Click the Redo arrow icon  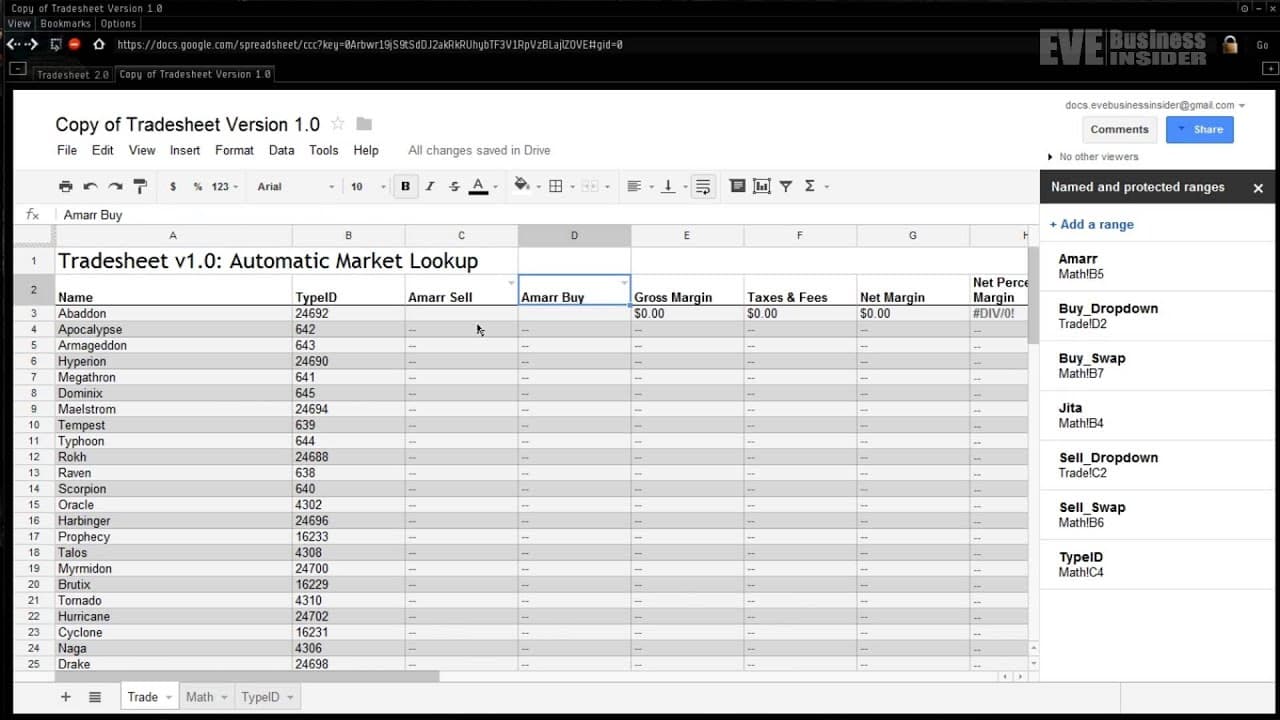tap(115, 186)
